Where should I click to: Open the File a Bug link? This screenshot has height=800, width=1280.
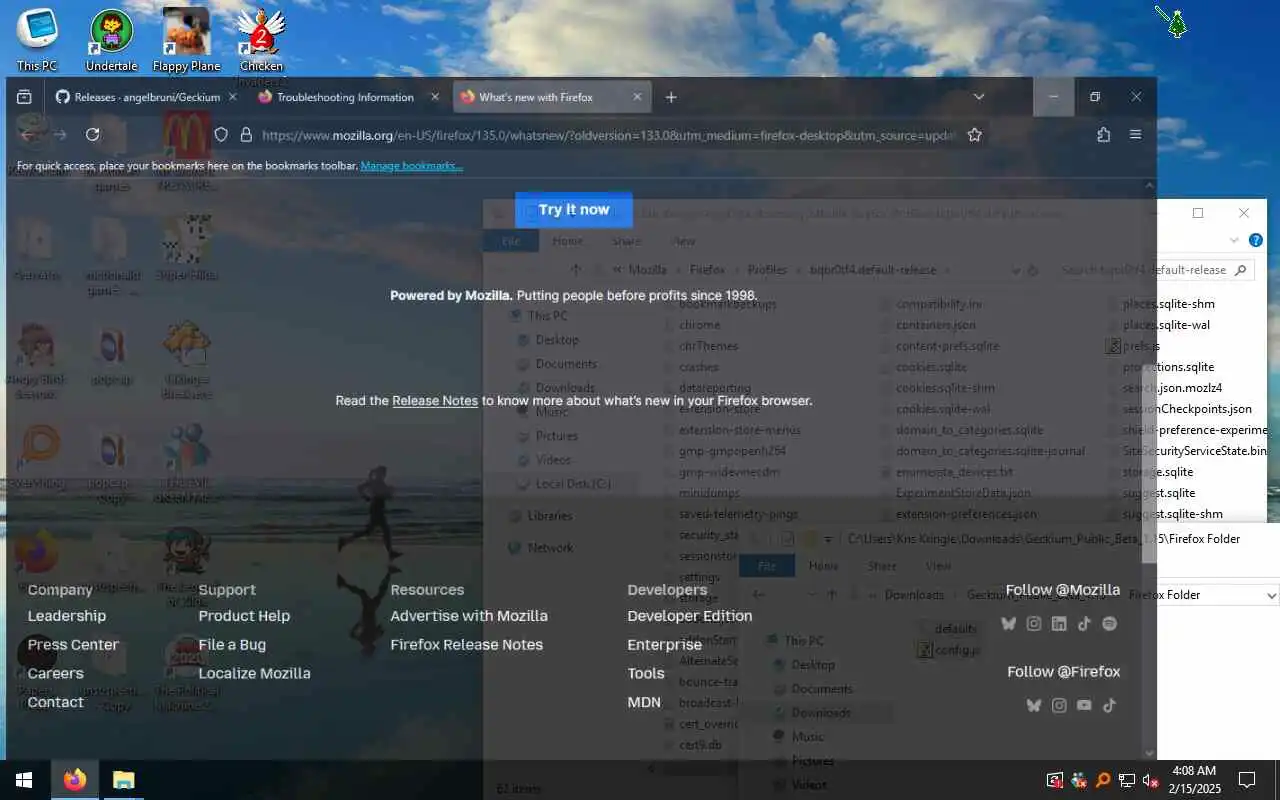coord(232,645)
